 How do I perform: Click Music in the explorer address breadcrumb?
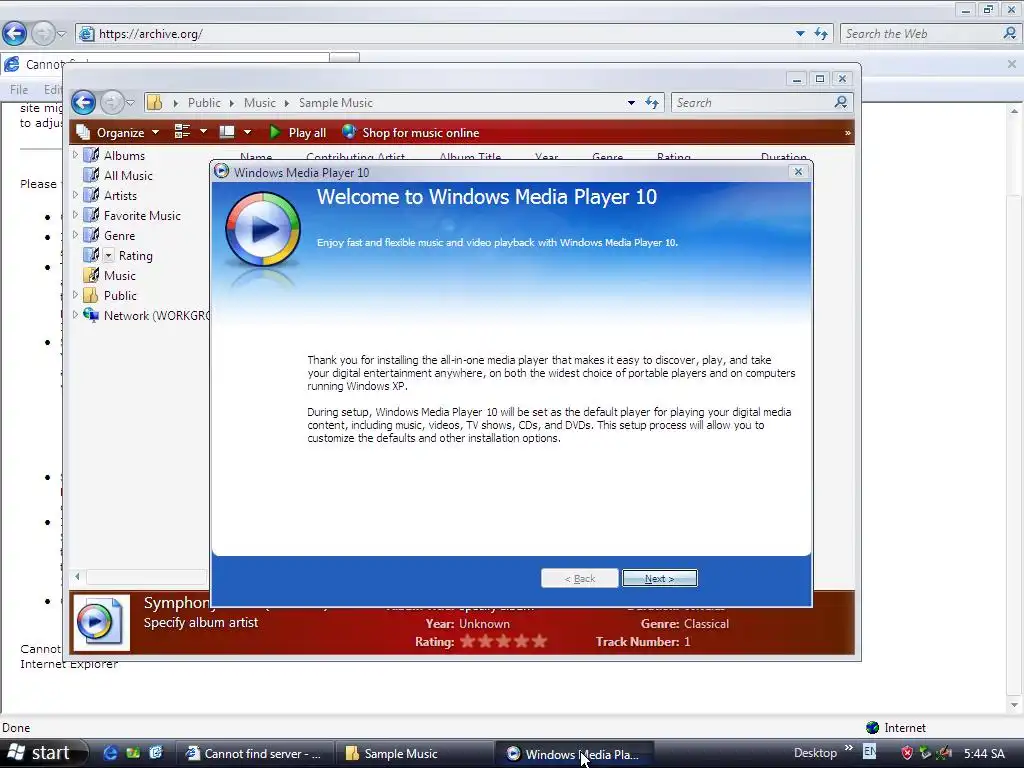point(259,103)
